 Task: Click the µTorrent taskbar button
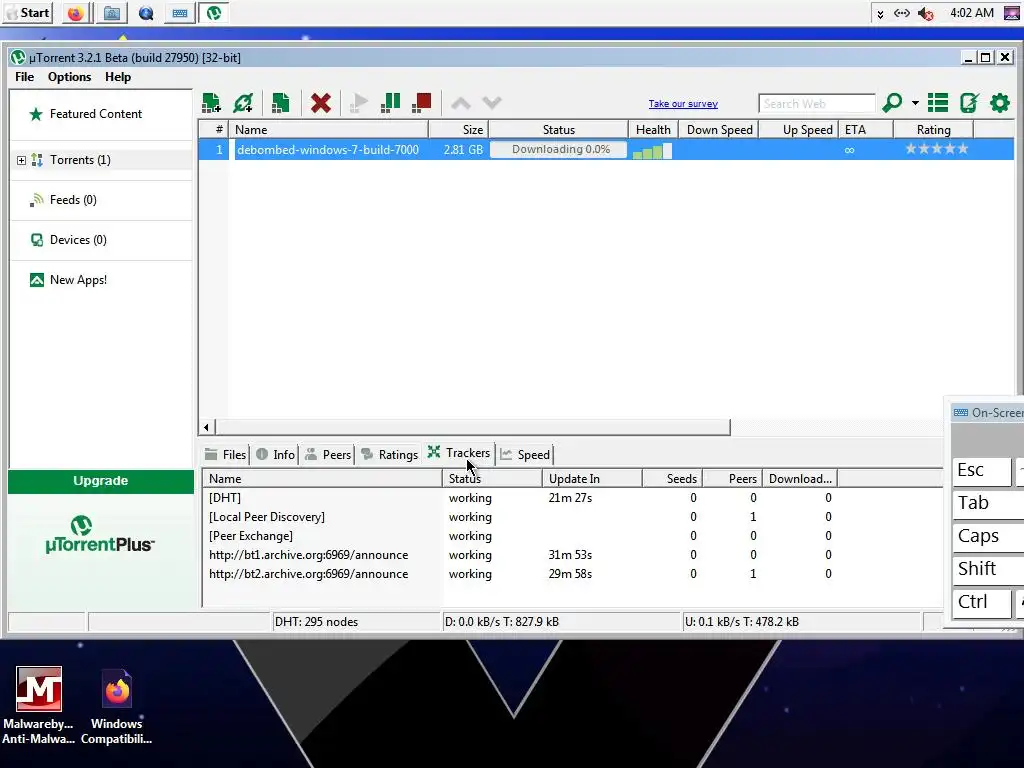[x=214, y=13]
